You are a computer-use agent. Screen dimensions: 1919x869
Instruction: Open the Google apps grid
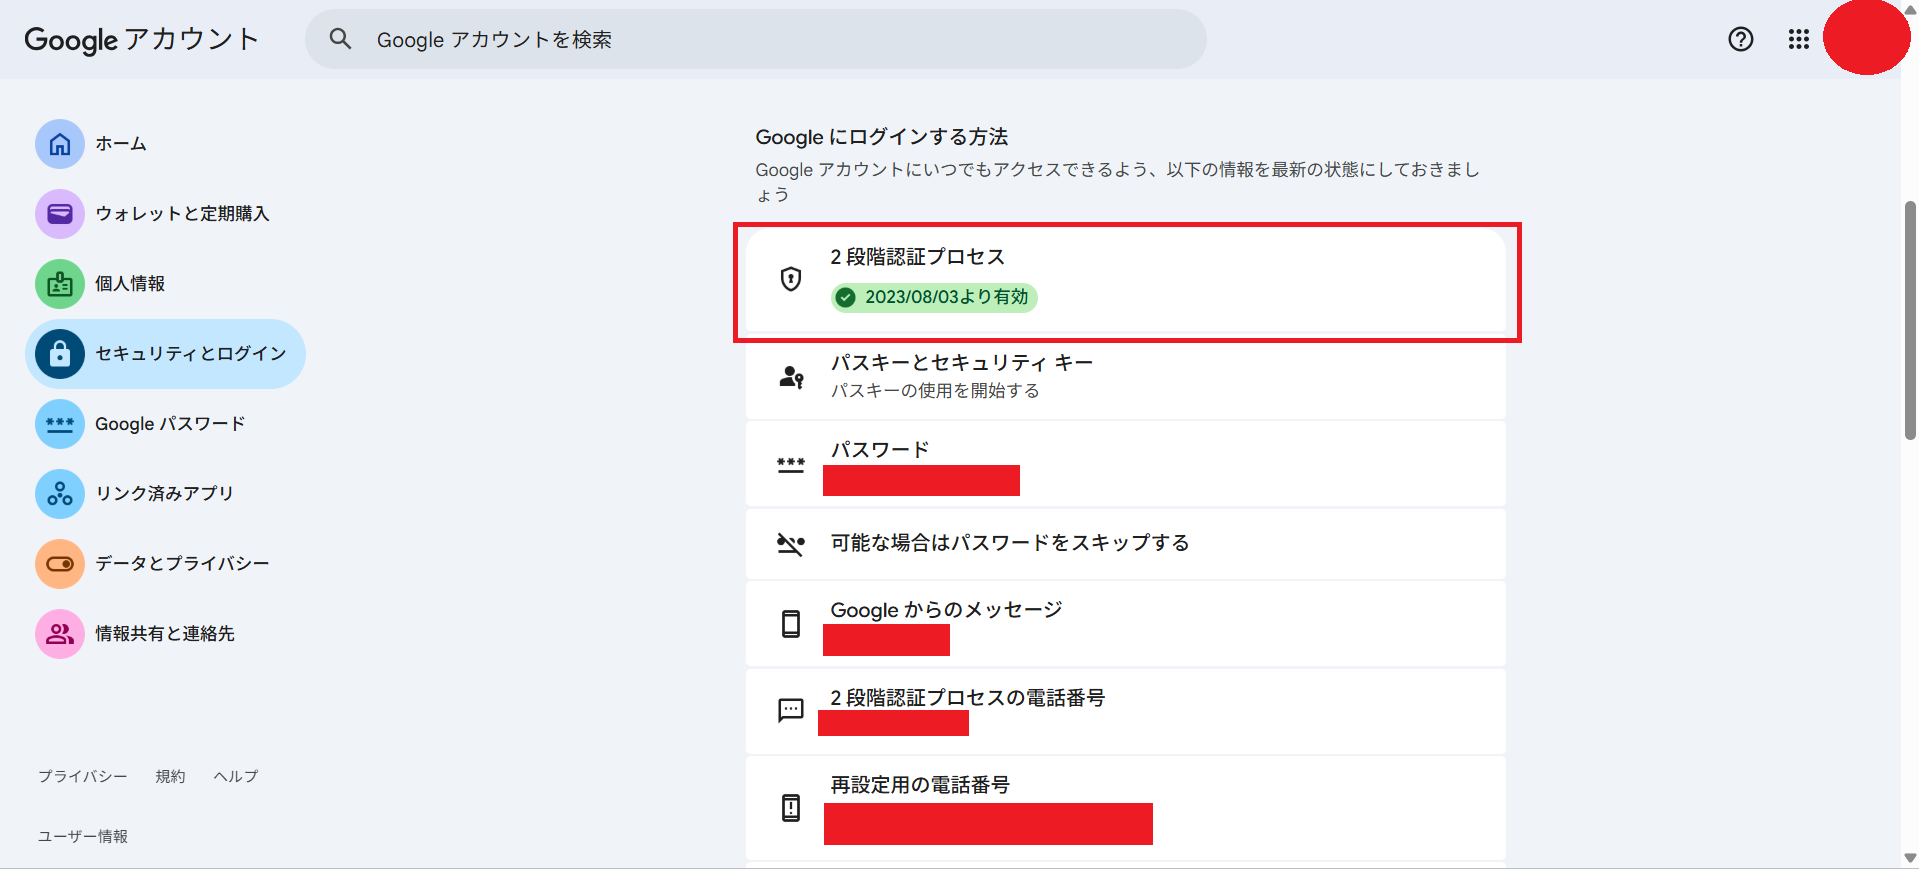[x=1799, y=39]
